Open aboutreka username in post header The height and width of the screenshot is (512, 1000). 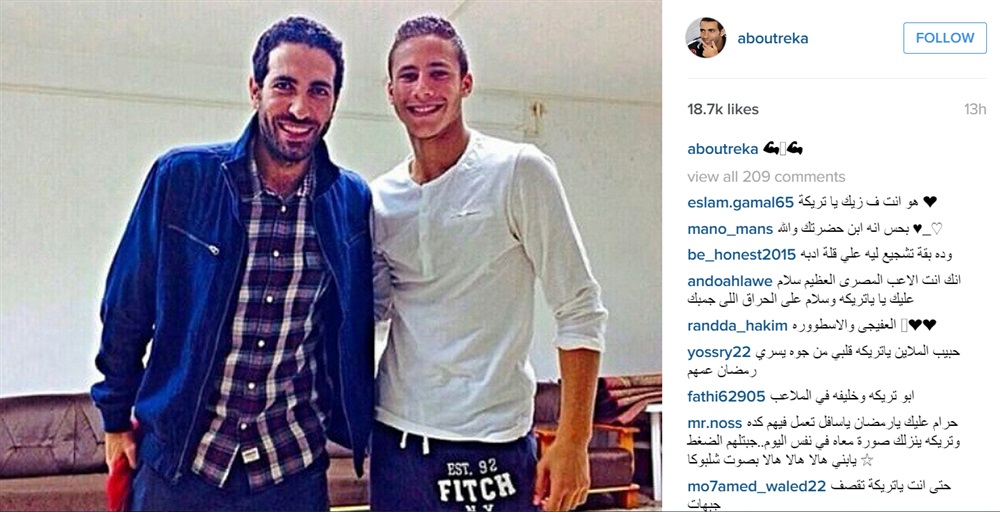(x=772, y=38)
